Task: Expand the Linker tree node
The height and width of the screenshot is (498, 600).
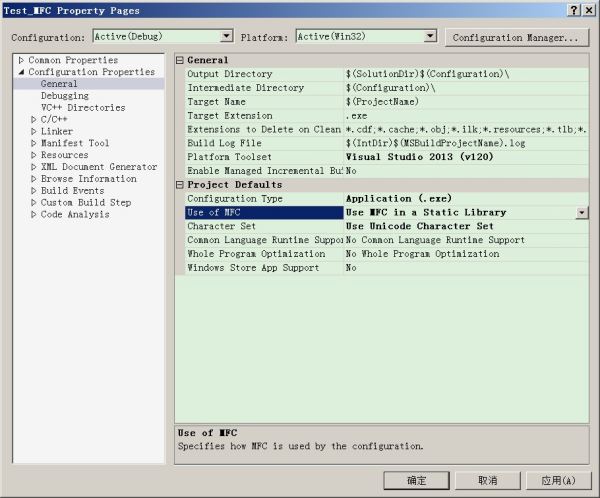Action: 34,132
